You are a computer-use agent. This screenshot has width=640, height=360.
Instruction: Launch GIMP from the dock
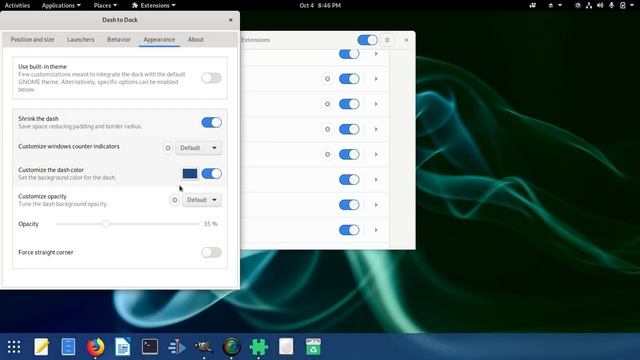point(204,347)
